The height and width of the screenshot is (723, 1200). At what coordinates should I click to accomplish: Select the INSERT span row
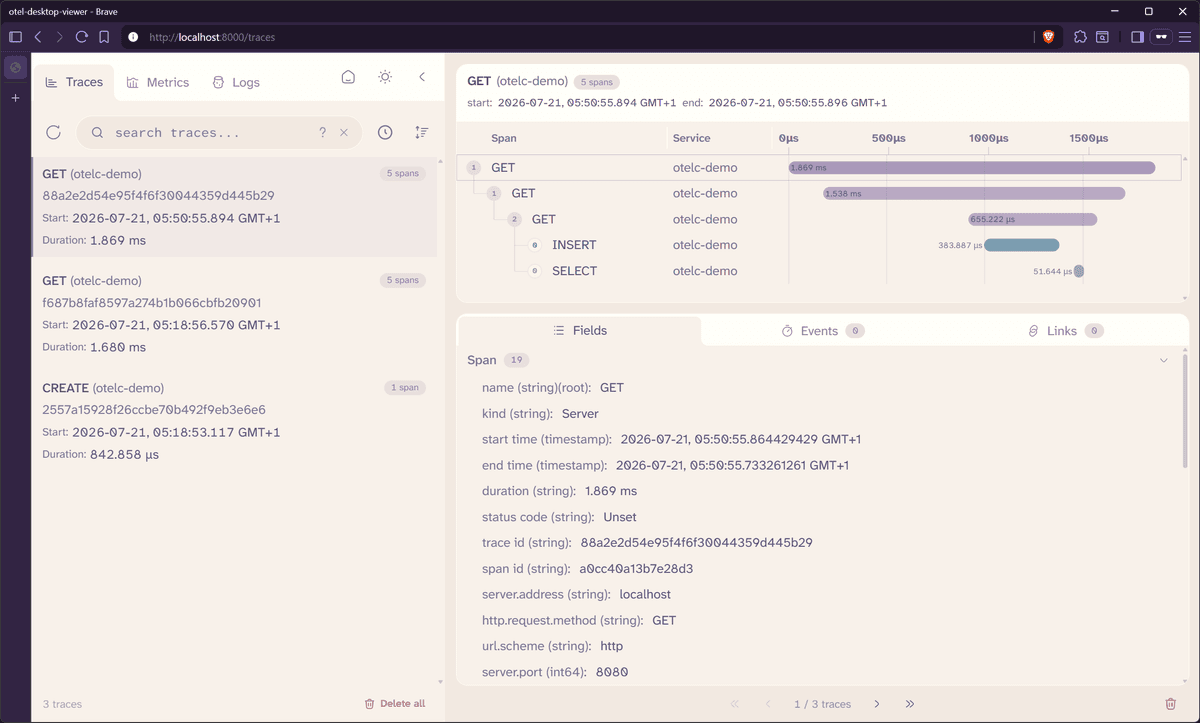click(x=820, y=245)
